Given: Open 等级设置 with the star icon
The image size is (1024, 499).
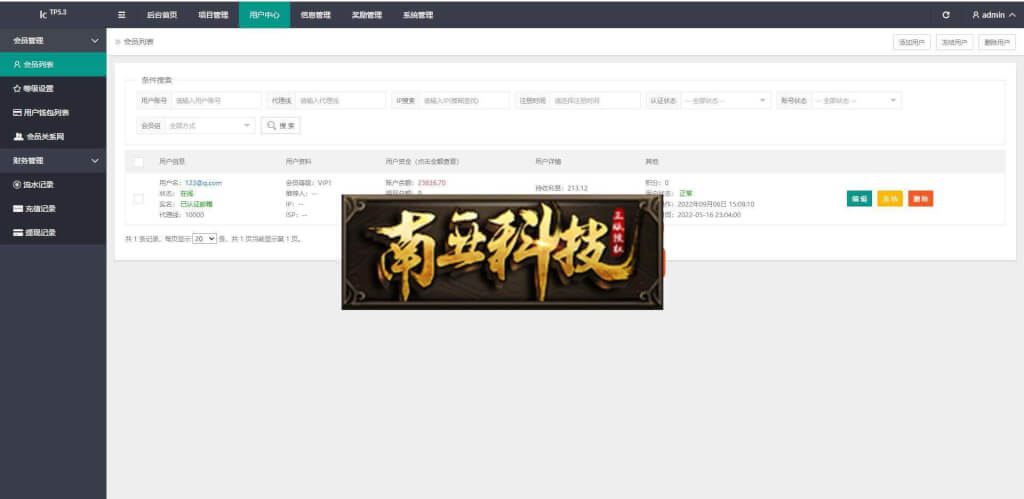Looking at the screenshot, I should (x=53, y=89).
